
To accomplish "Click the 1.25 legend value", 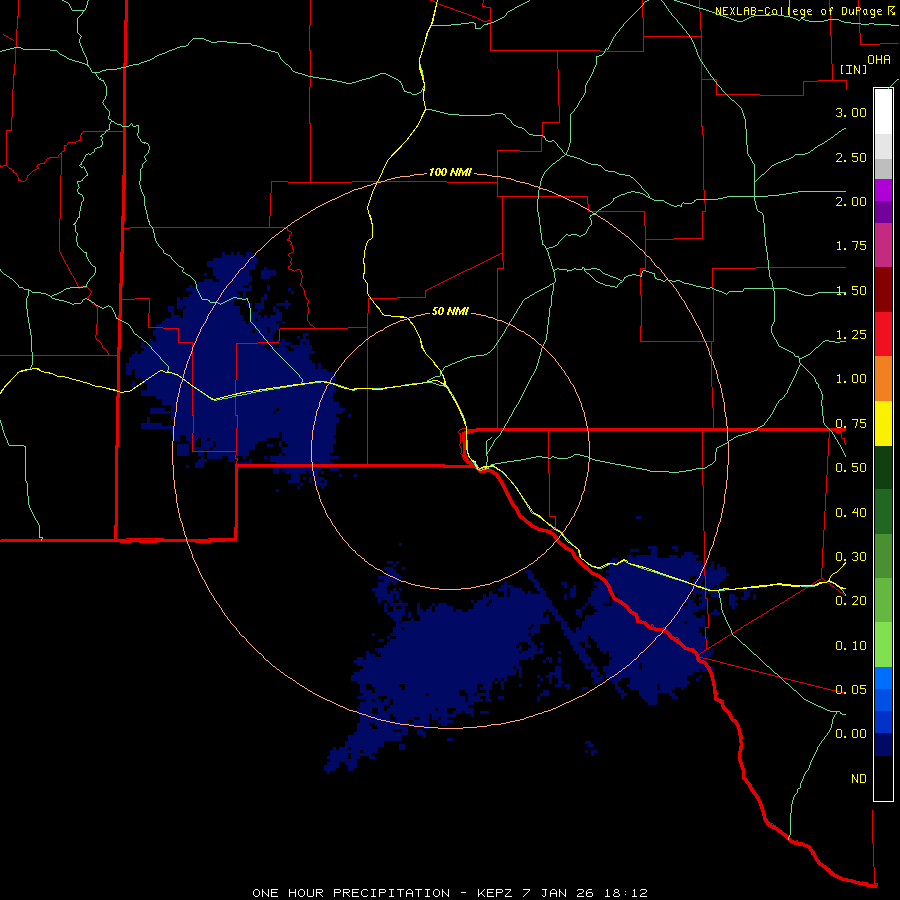I will tap(851, 335).
